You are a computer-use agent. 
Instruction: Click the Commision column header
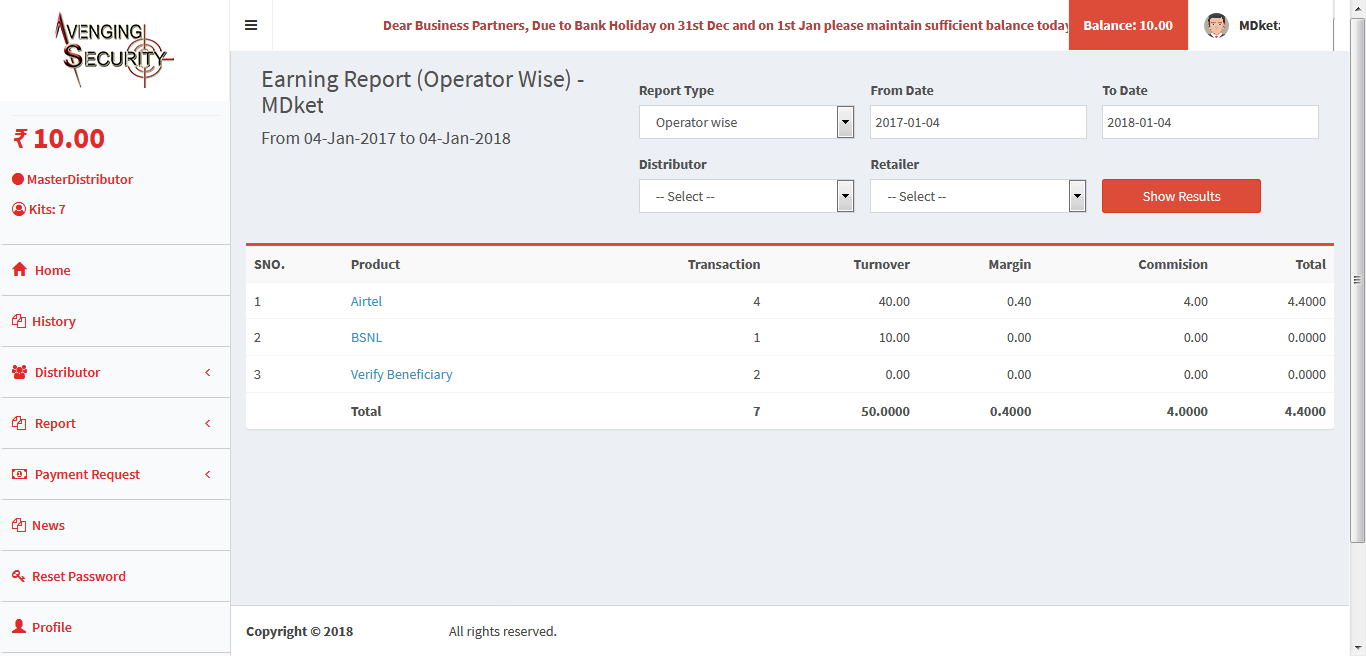pyautogui.click(x=1173, y=264)
